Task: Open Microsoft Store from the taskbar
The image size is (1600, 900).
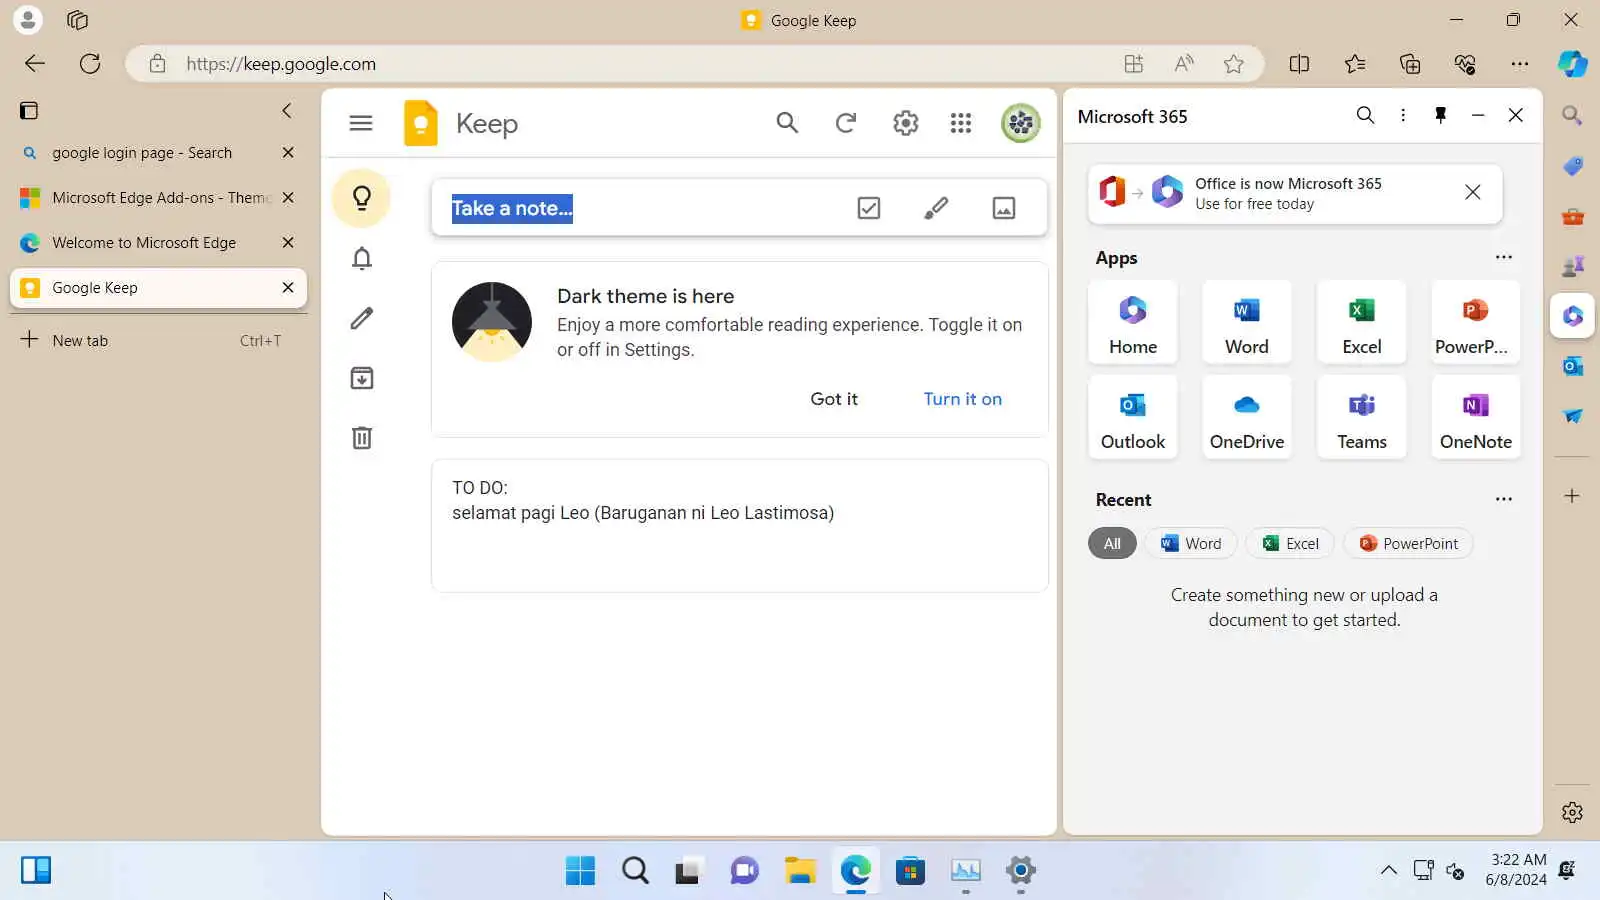Action: [x=910, y=871]
